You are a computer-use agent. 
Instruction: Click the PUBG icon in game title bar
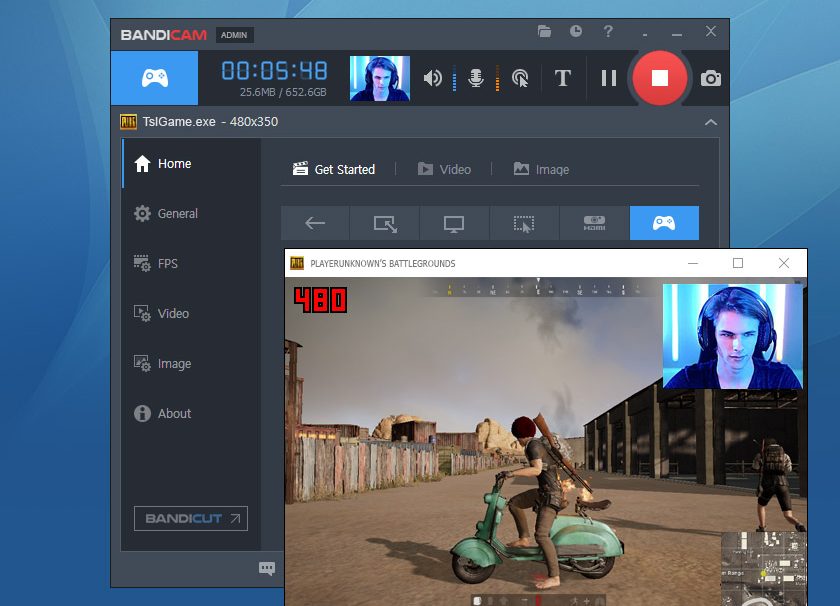[x=297, y=263]
